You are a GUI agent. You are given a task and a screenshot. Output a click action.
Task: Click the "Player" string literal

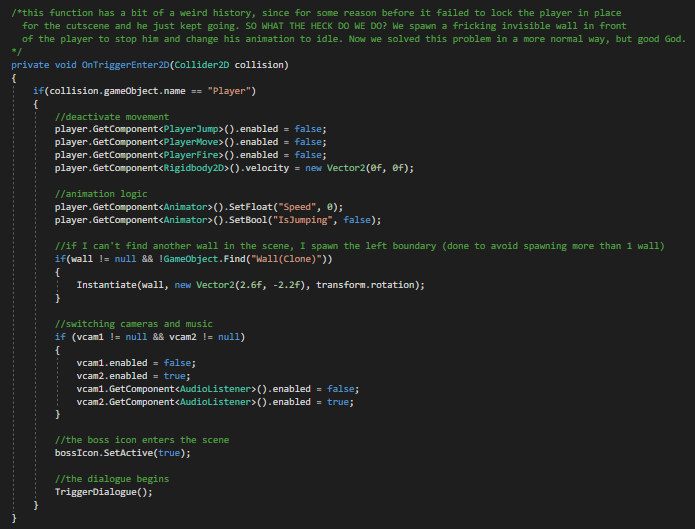(x=229, y=91)
